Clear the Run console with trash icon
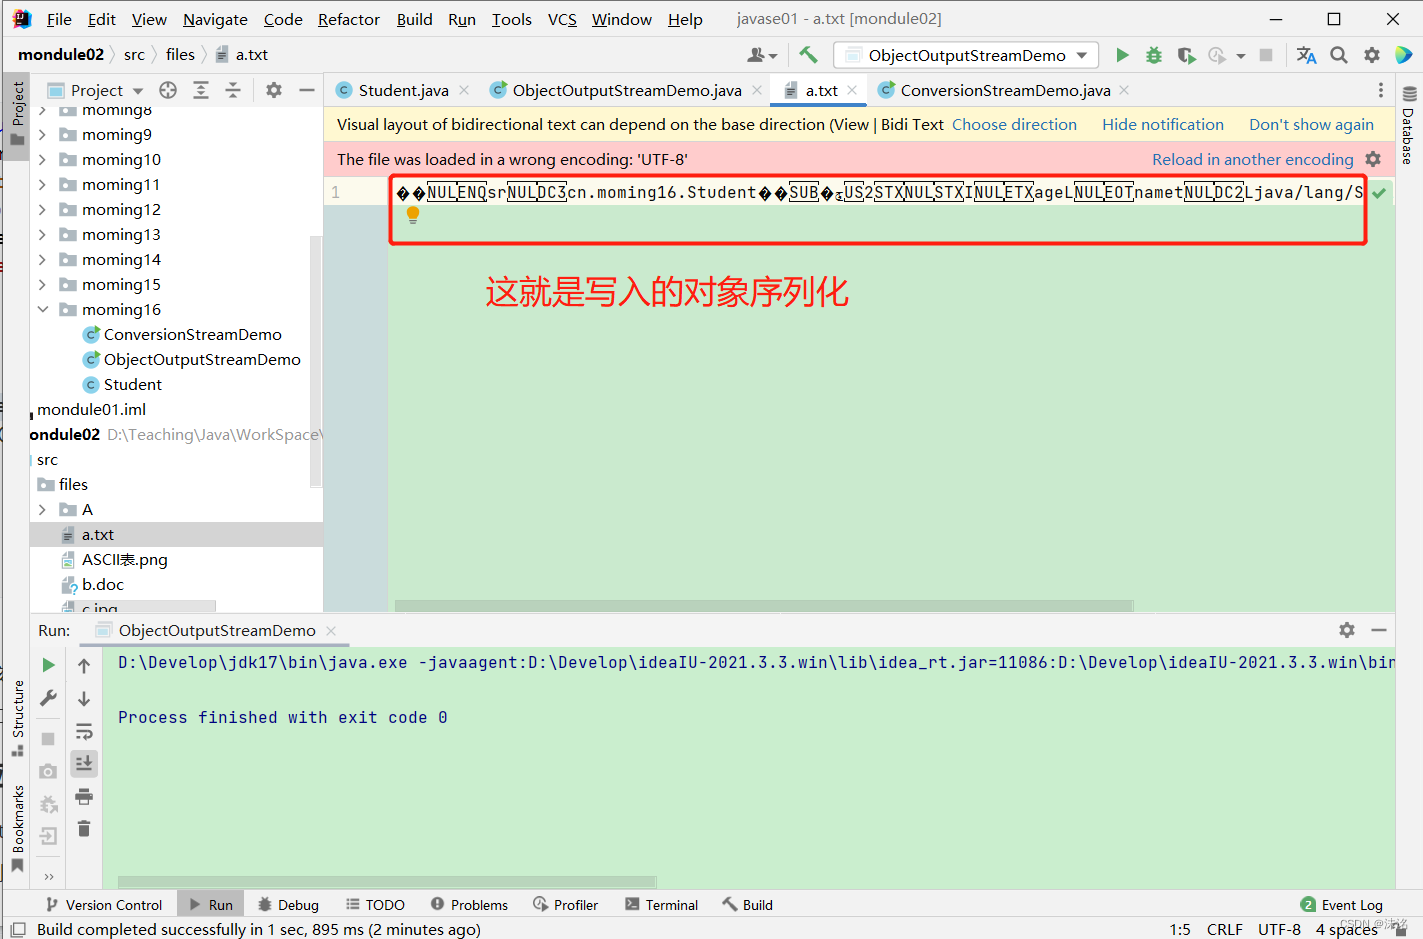1423x939 pixels. pyautogui.click(x=85, y=829)
